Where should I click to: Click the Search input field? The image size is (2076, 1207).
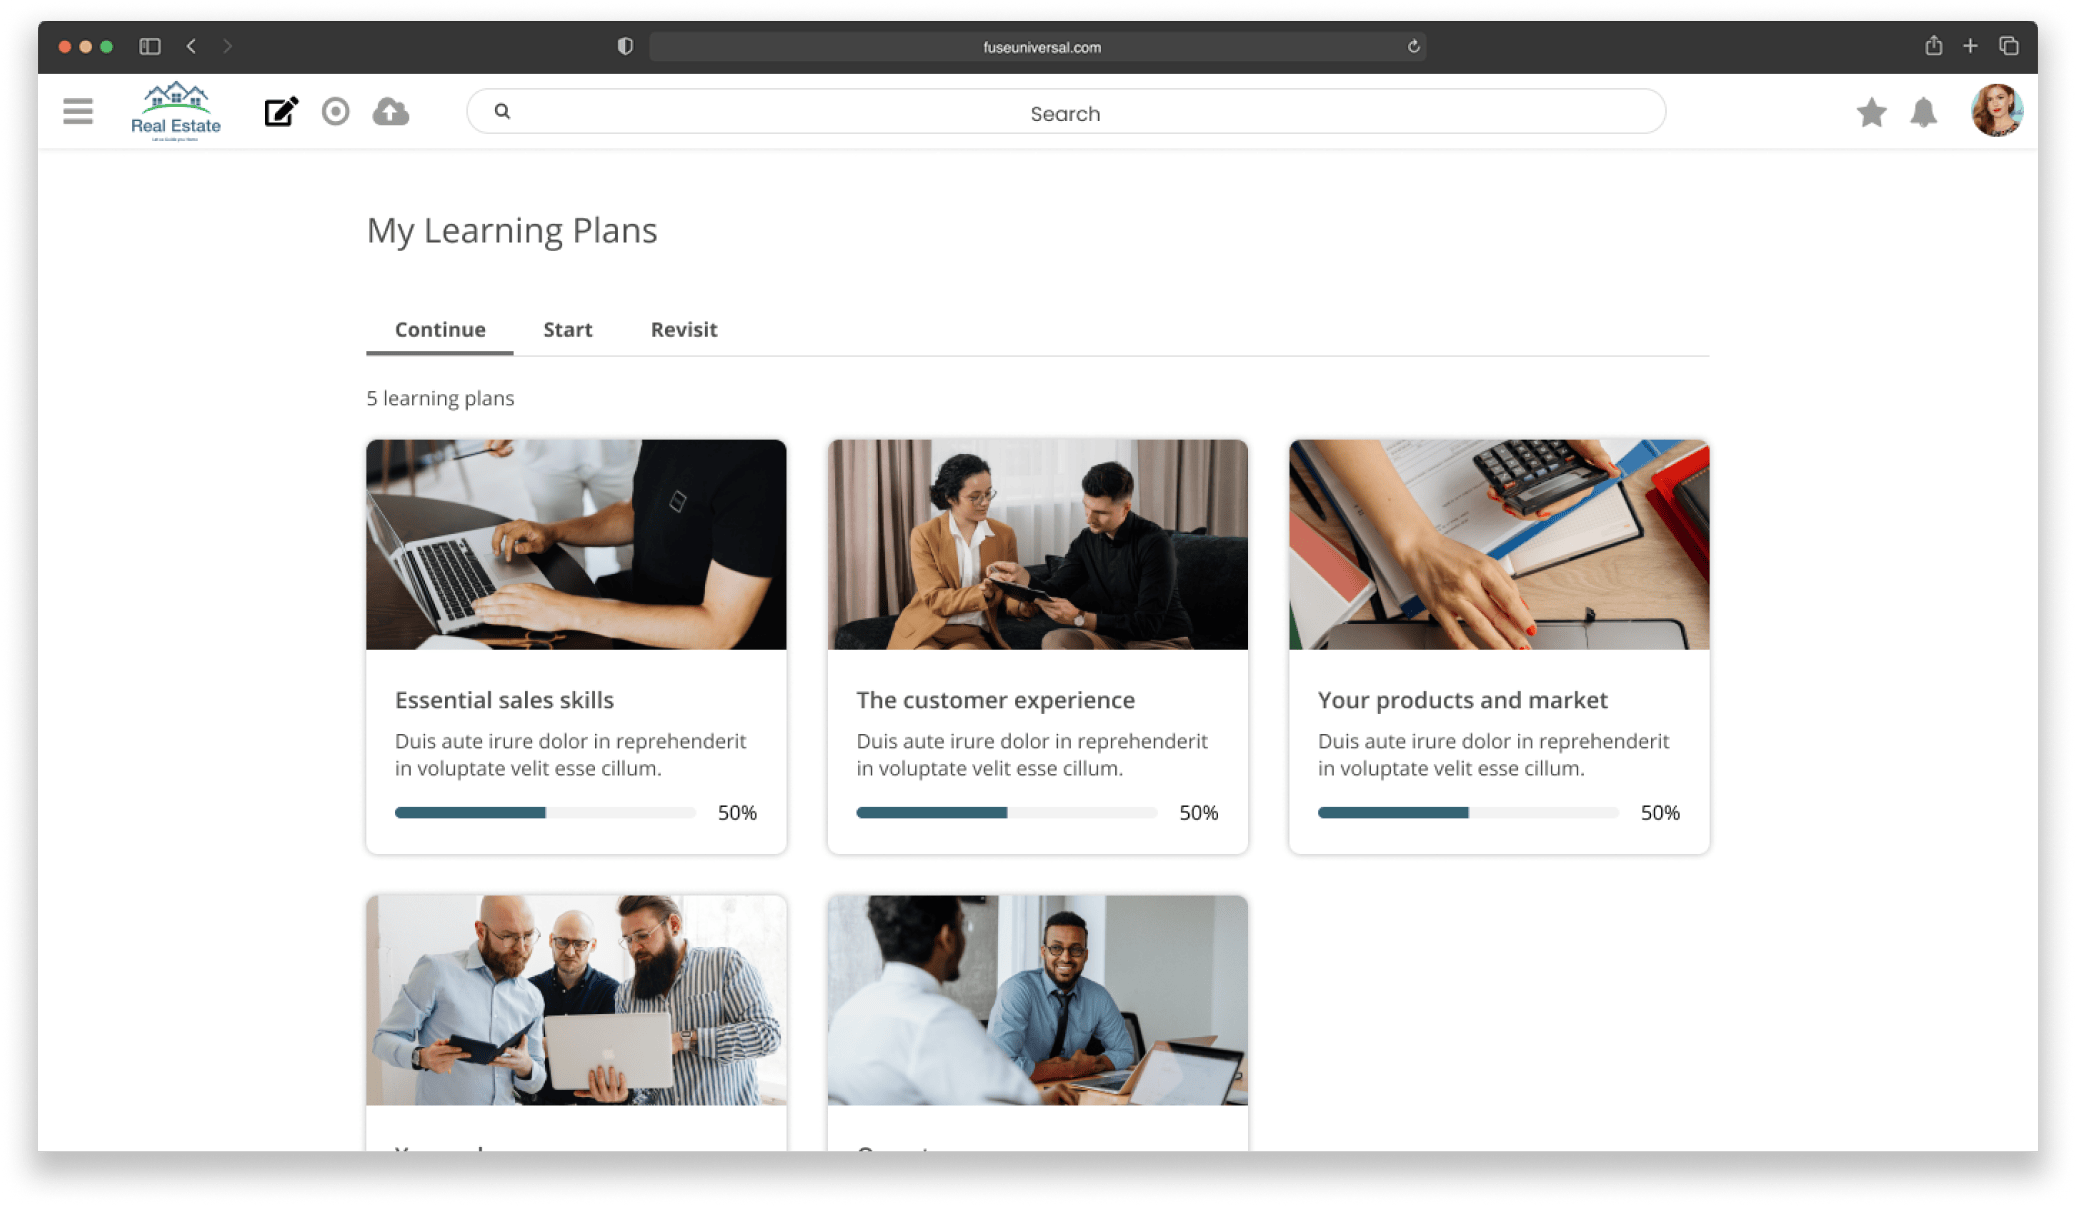pyautogui.click(x=1066, y=111)
